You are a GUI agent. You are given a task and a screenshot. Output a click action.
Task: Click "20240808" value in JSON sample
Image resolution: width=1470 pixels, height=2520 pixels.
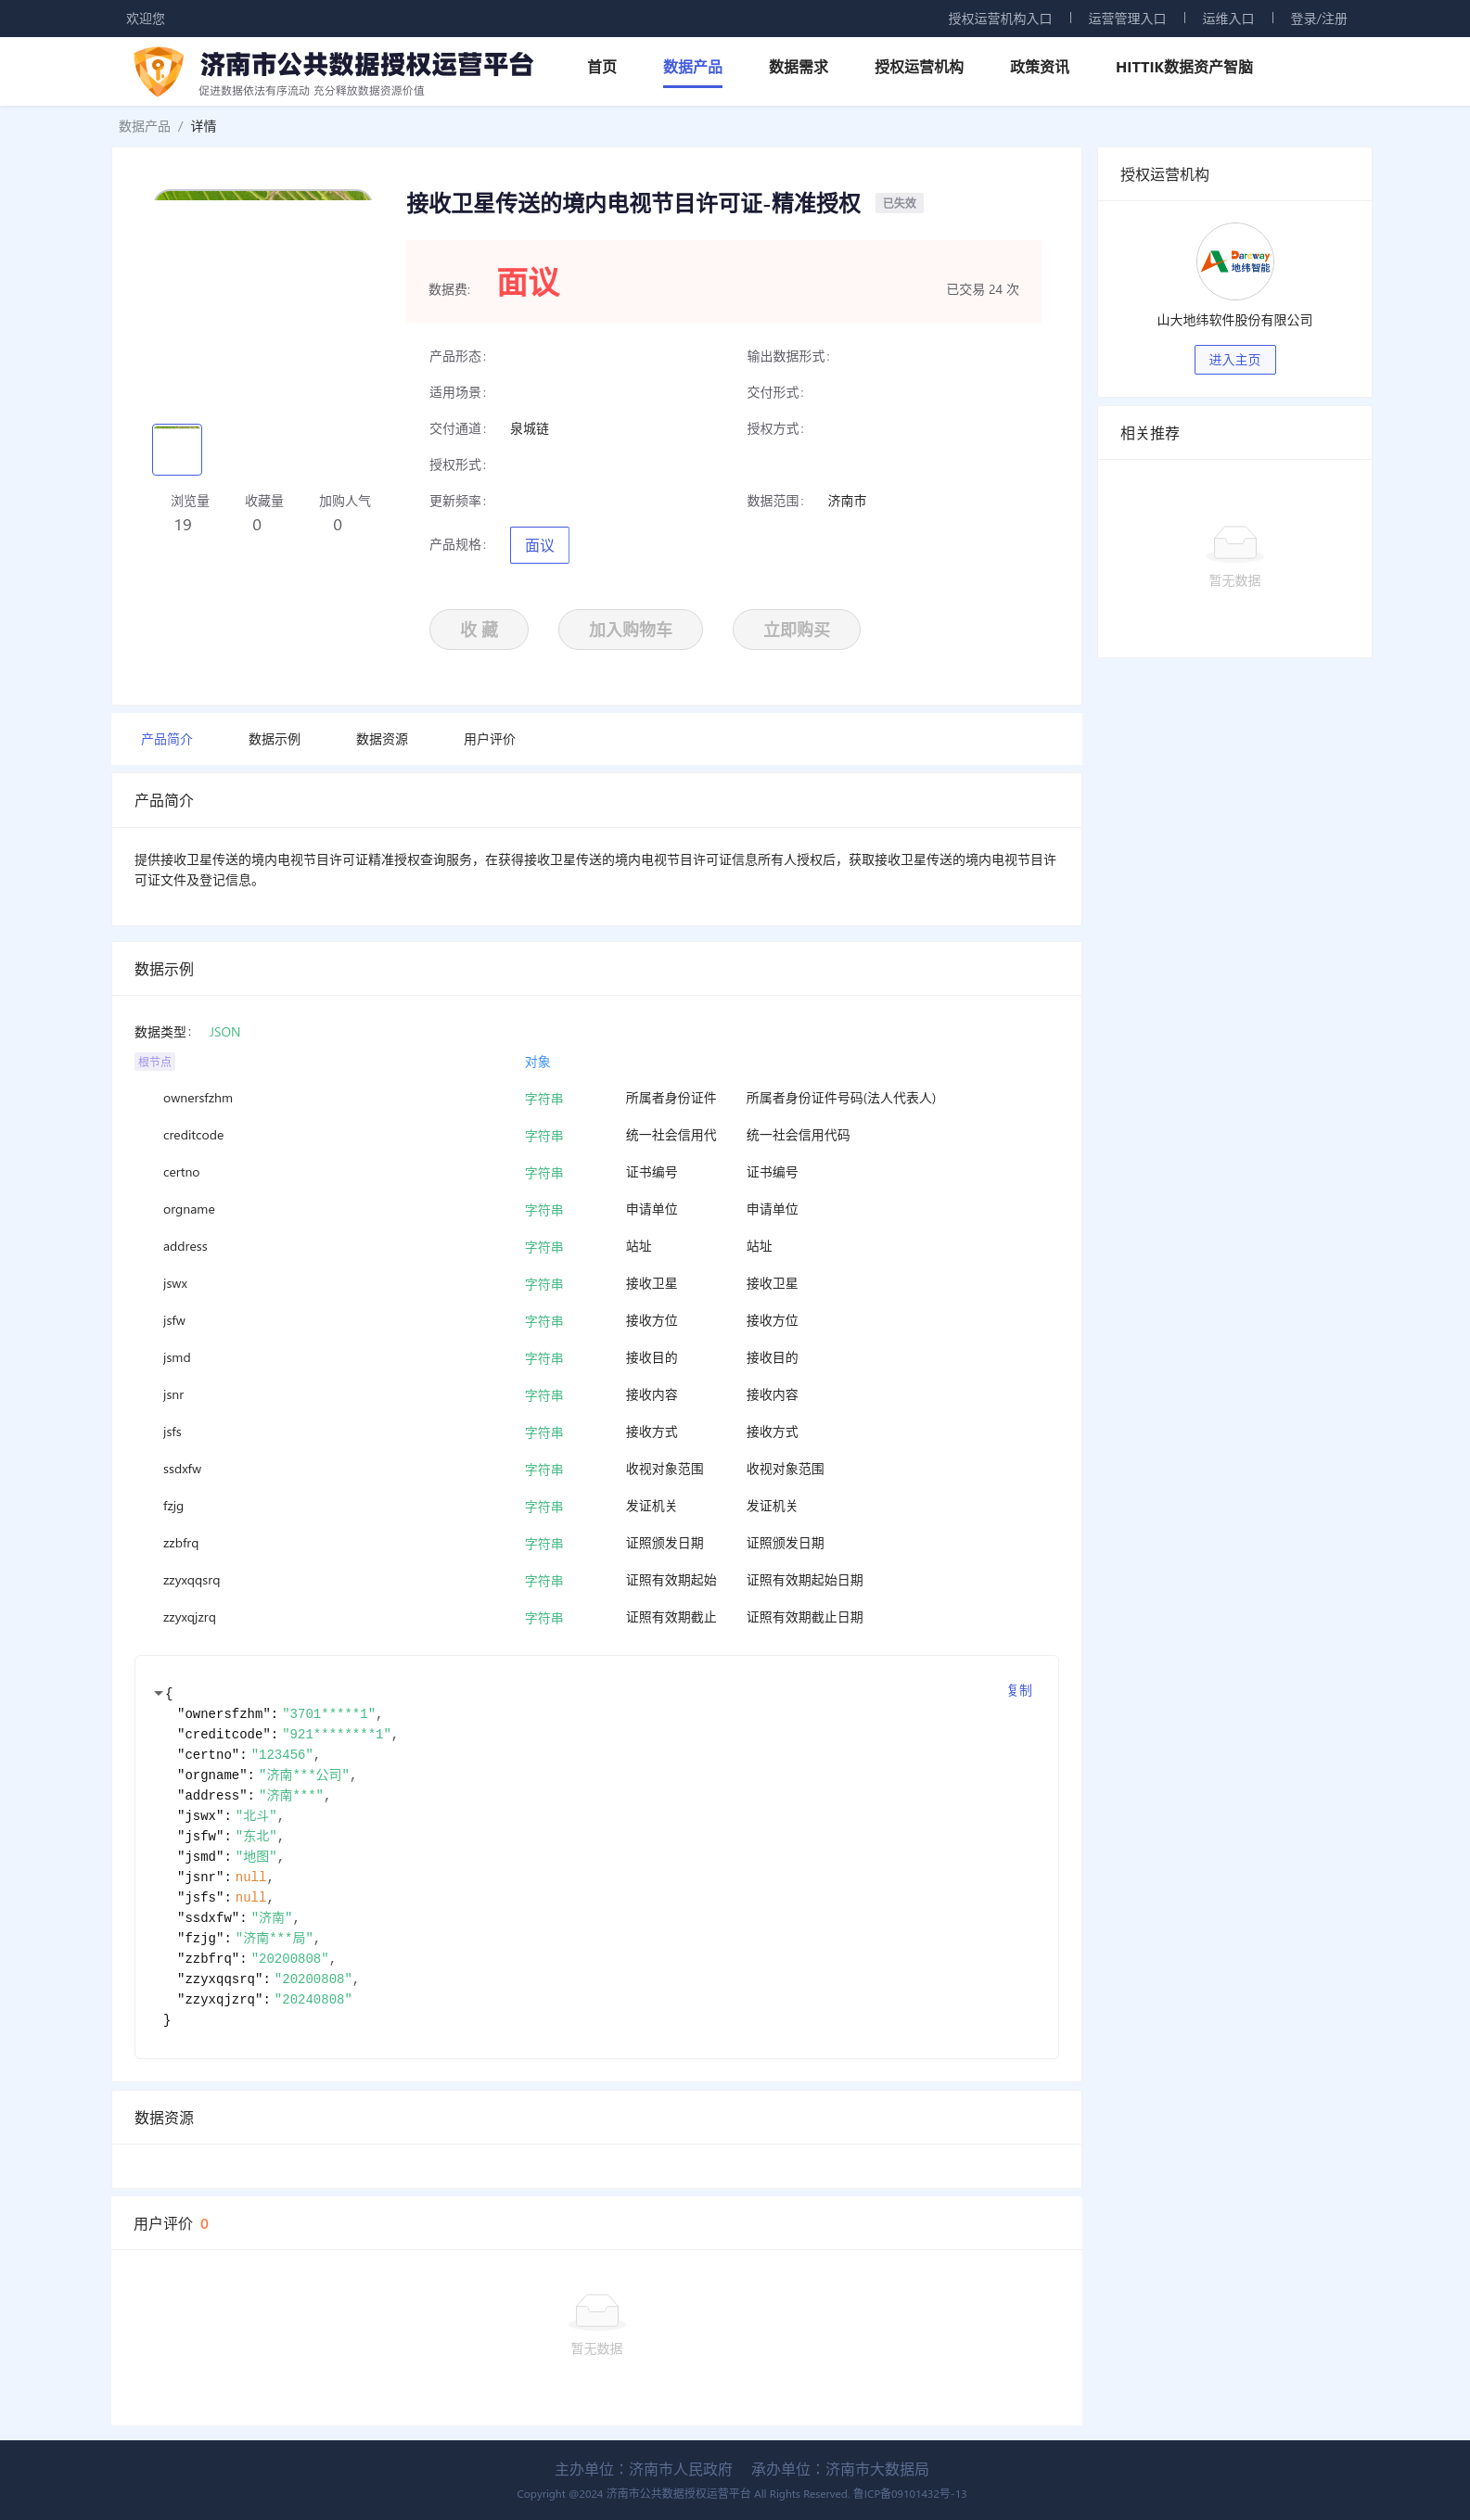click(313, 1999)
